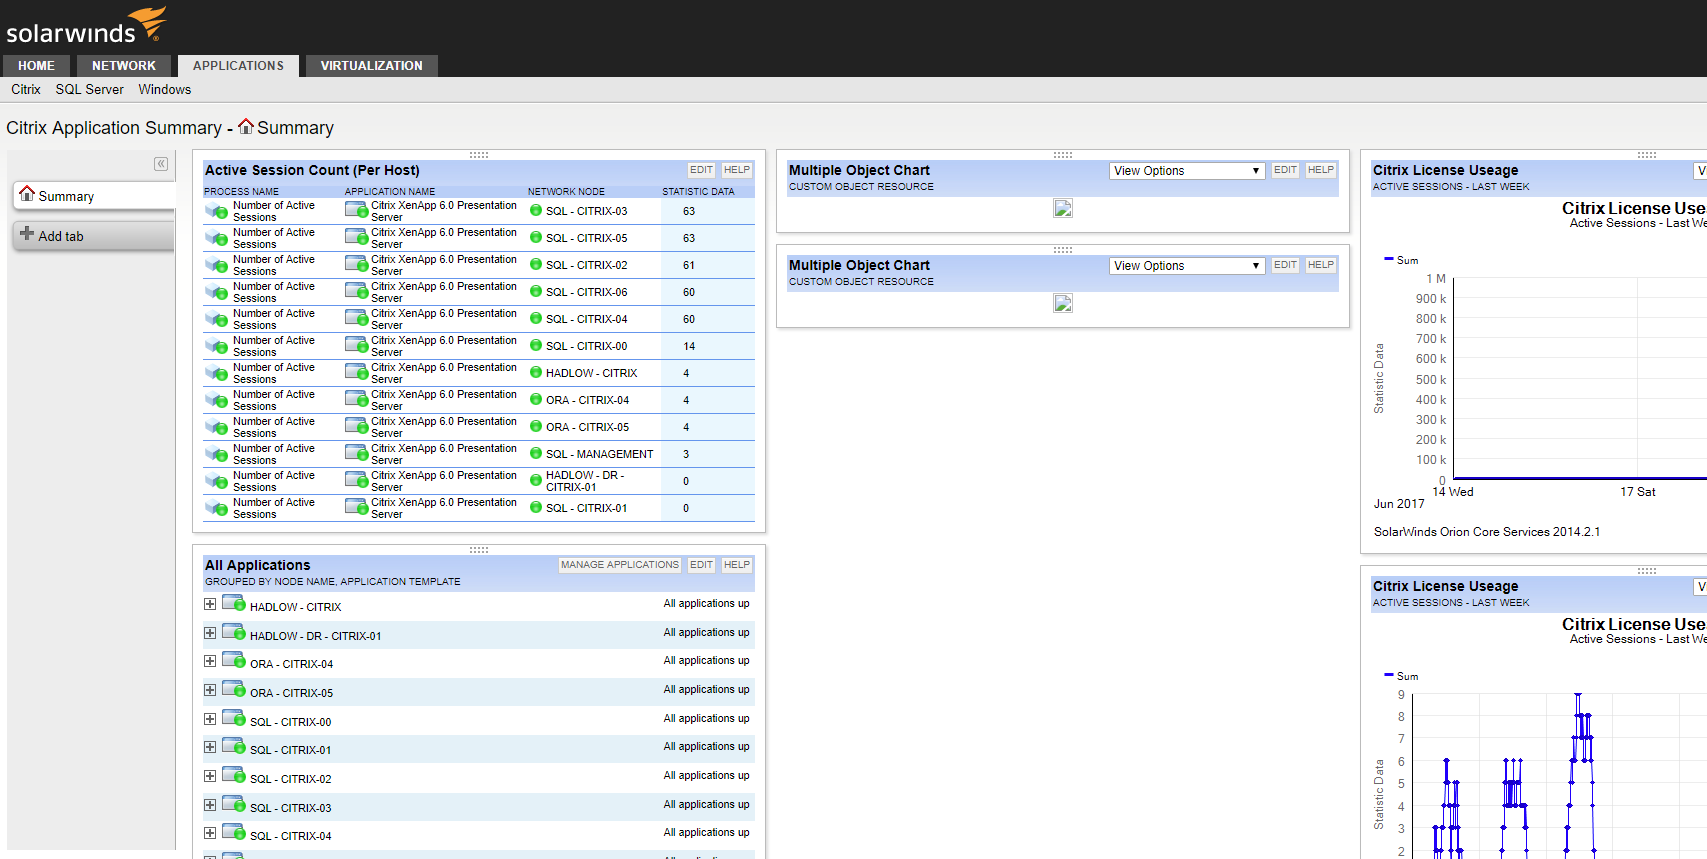Viewport: 1707px width, 859px height.
Task: Click the SolarWinds logo
Action: [86, 26]
